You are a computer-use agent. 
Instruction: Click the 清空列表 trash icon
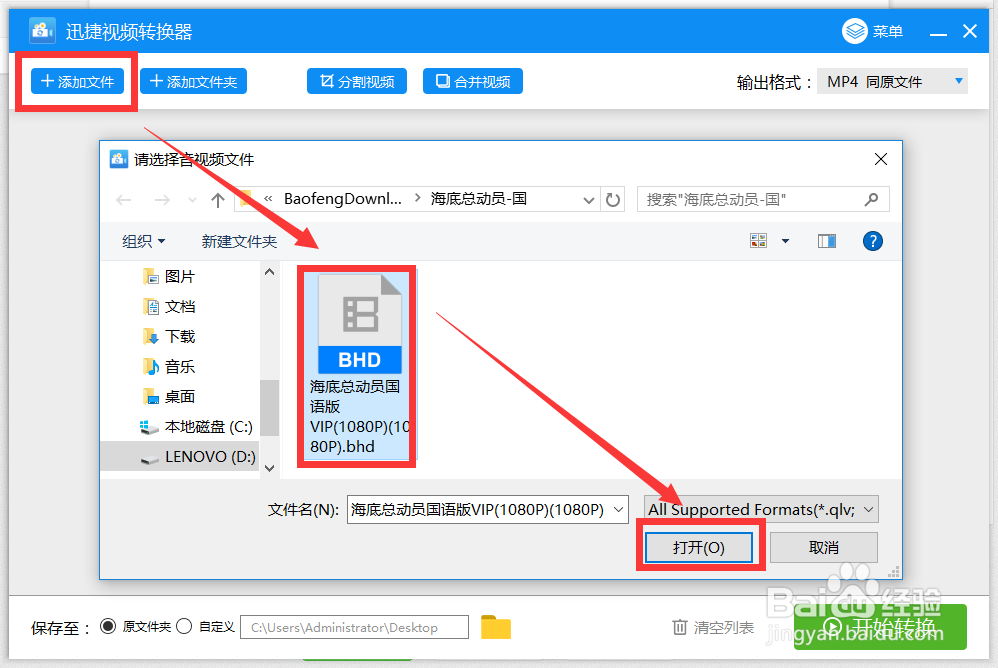(678, 627)
